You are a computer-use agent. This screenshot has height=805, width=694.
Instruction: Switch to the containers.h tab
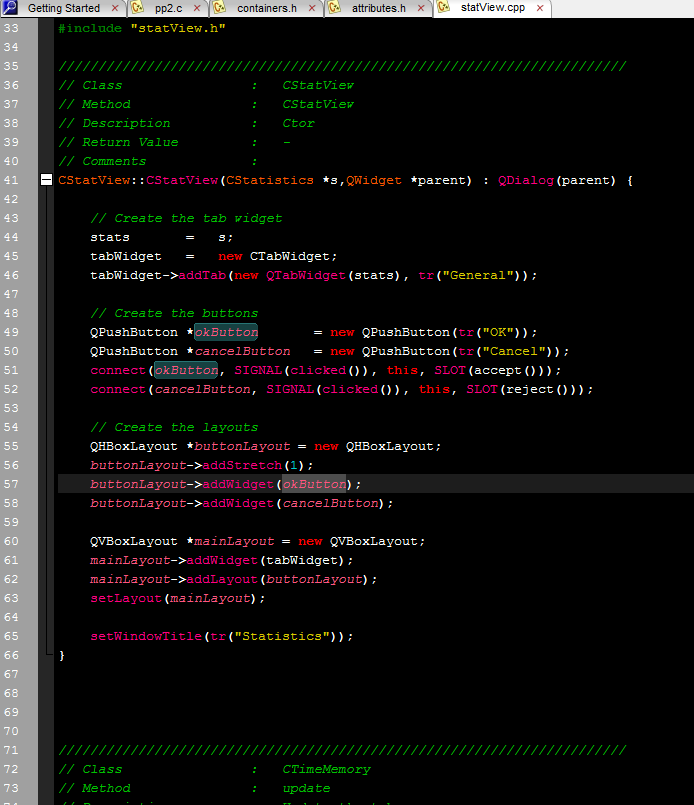pyautogui.click(x=266, y=8)
